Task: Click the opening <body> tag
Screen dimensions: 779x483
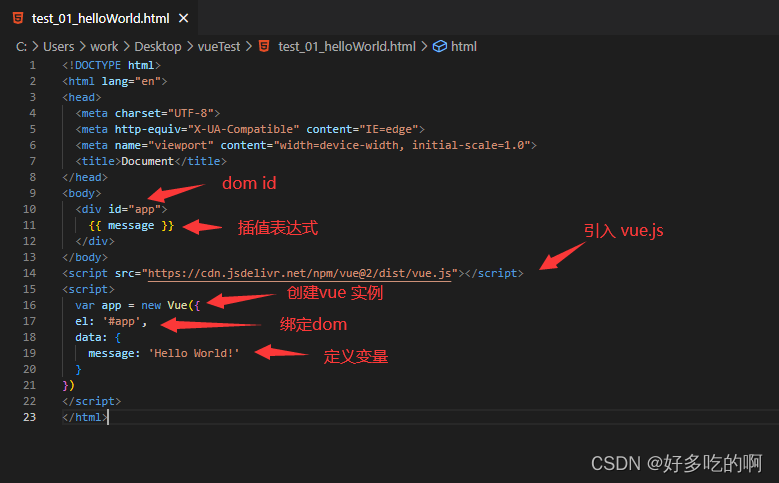Action: pyautogui.click(x=81, y=193)
